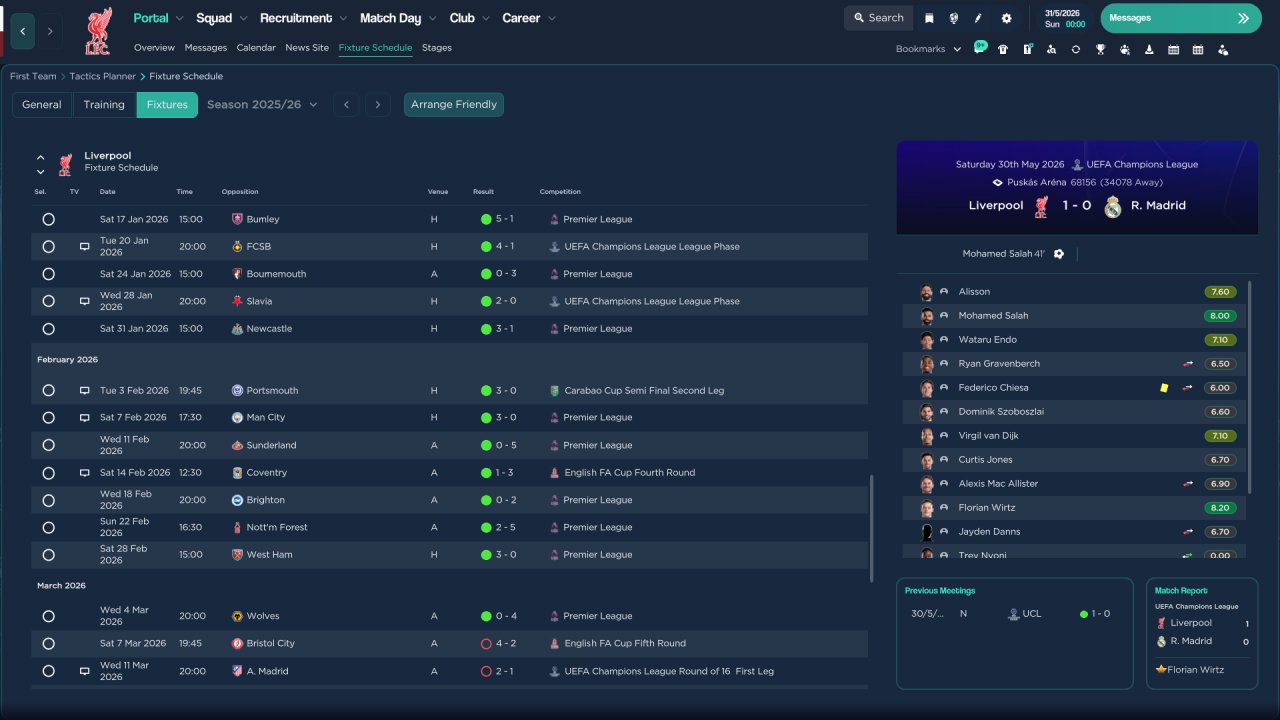Select the Newcastle fixture radio button
The image size is (1280, 720).
tap(48, 329)
